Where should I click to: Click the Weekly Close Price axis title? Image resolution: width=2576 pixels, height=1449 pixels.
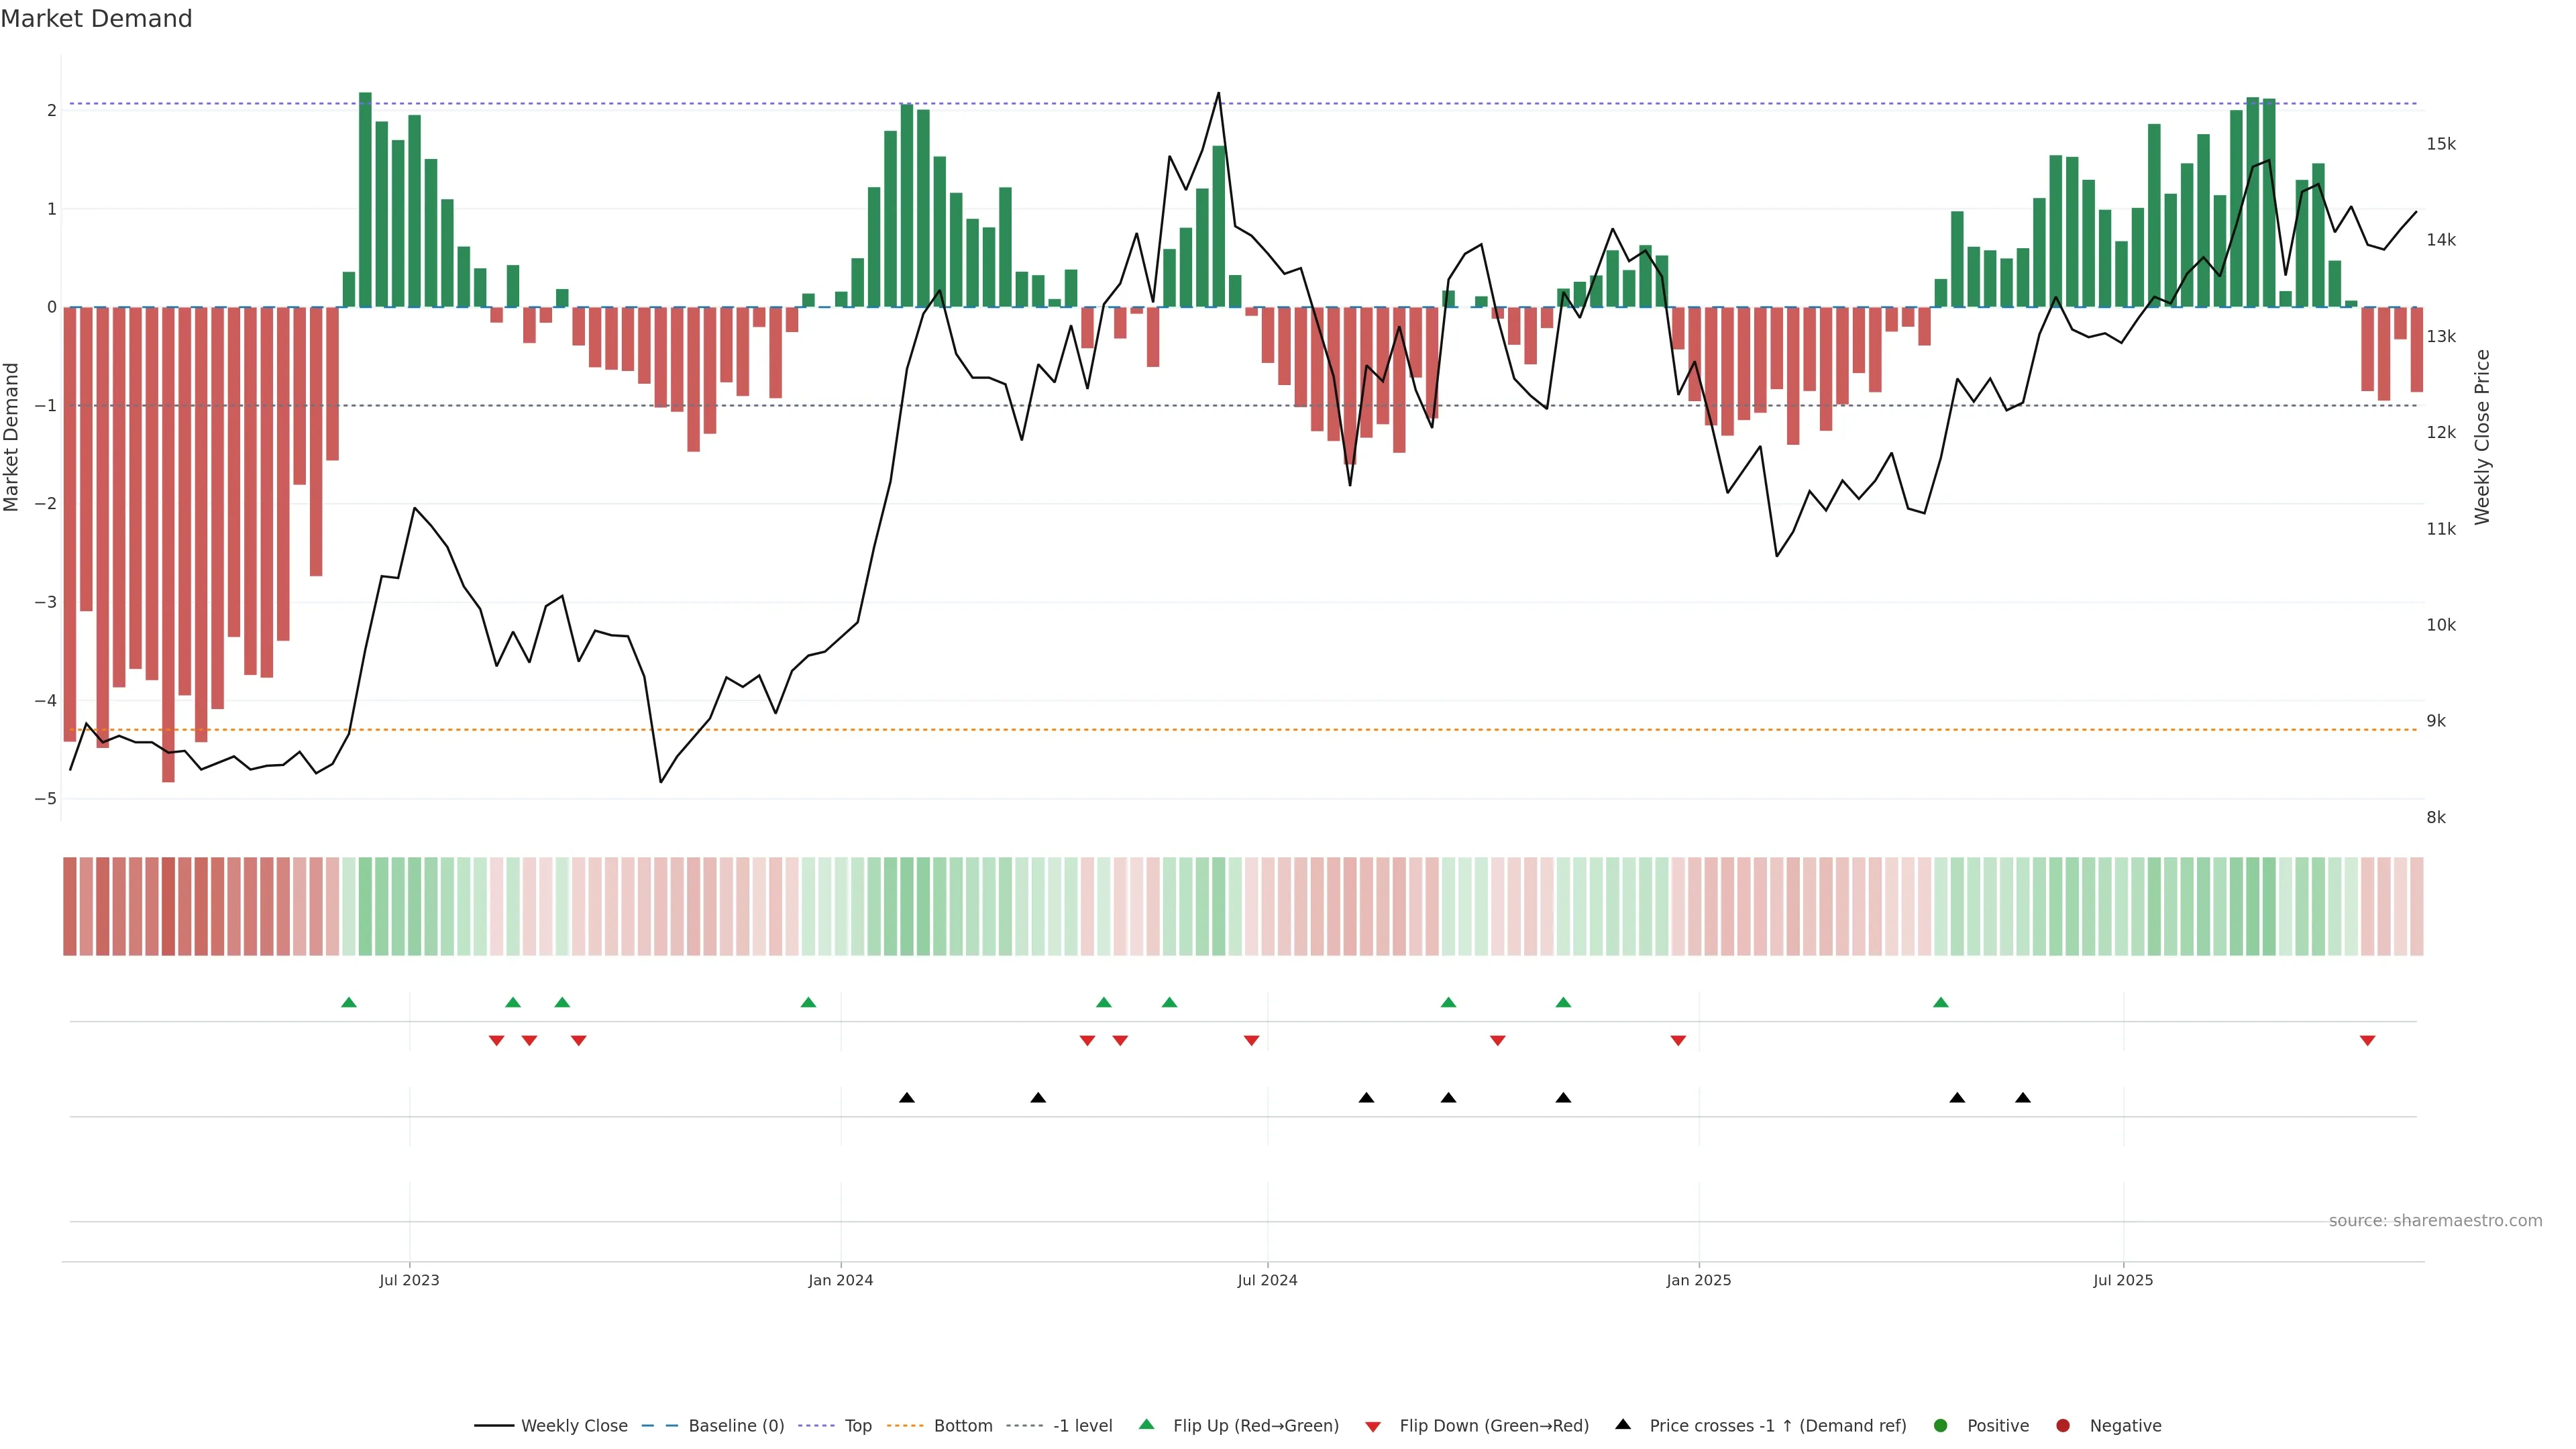point(2482,437)
